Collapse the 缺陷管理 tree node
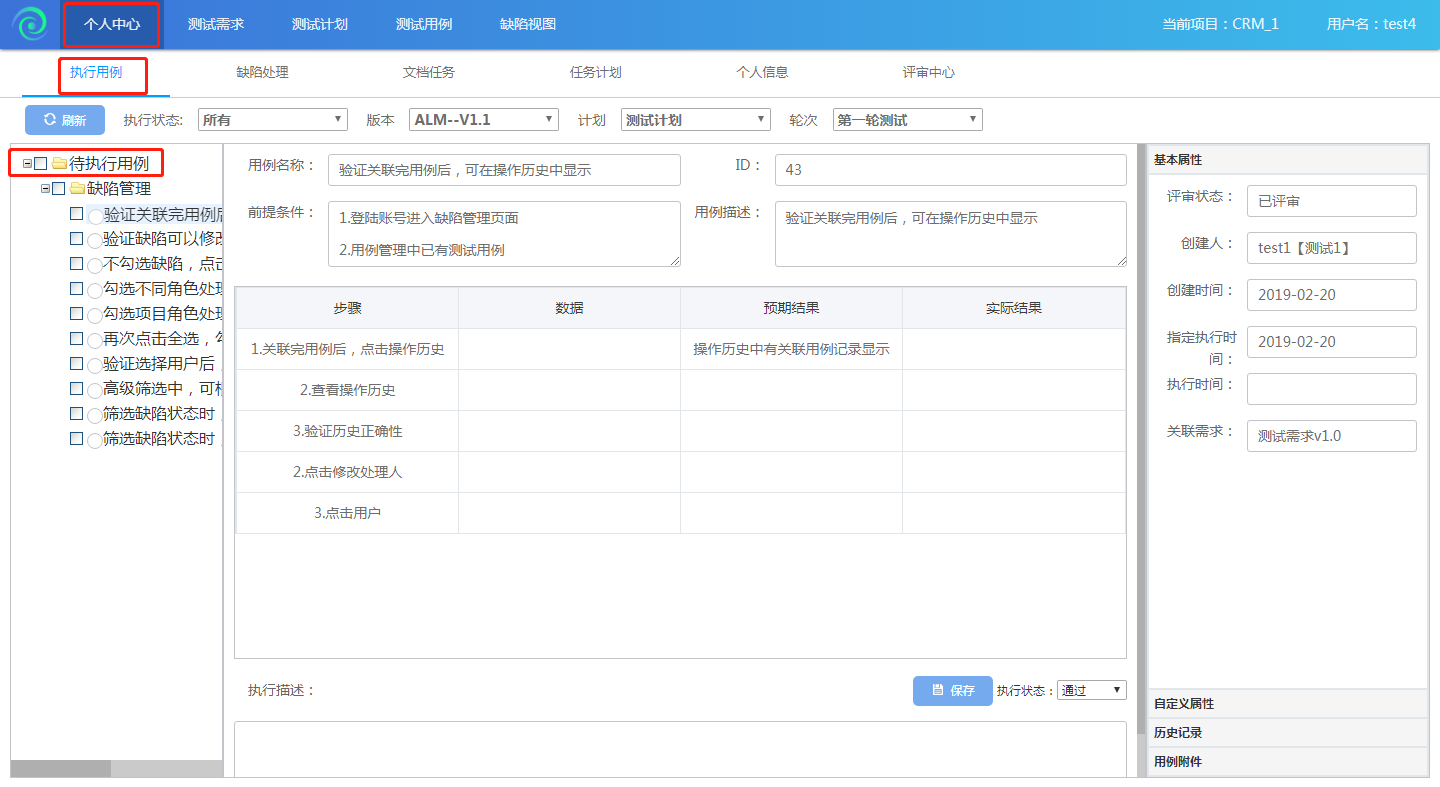This screenshot has height=787, width=1440. [45, 189]
